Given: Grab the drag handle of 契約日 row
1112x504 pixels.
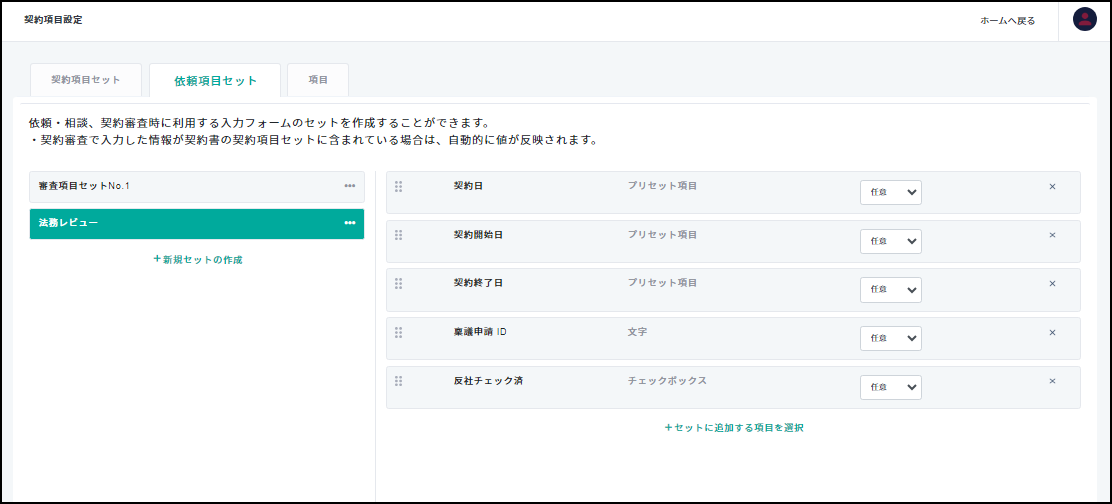Looking at the screenshot, I should click(x=399, y=186).
